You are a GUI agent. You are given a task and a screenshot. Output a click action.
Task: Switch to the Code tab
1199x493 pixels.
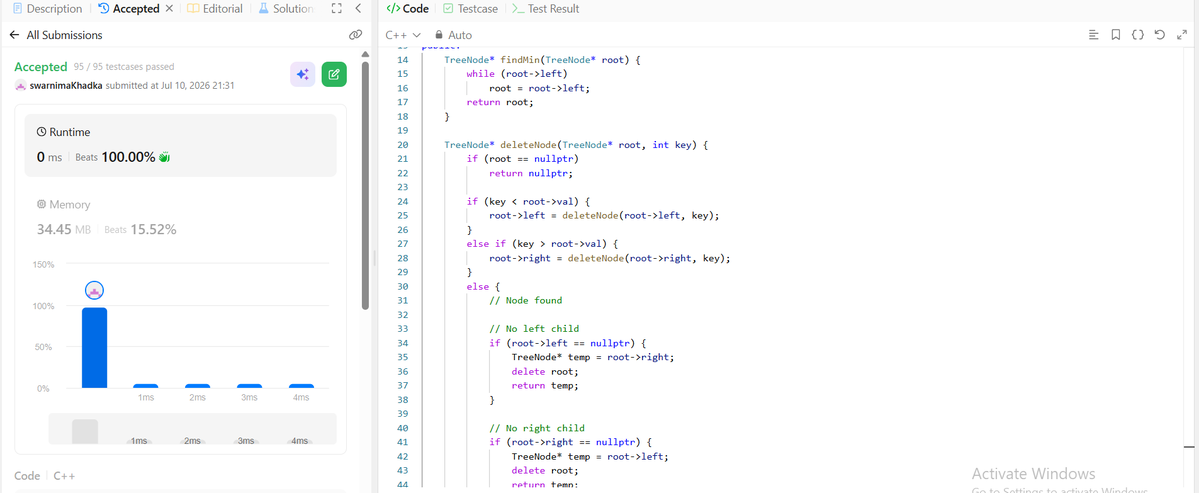pyautogui.click(x=408, y=9)
